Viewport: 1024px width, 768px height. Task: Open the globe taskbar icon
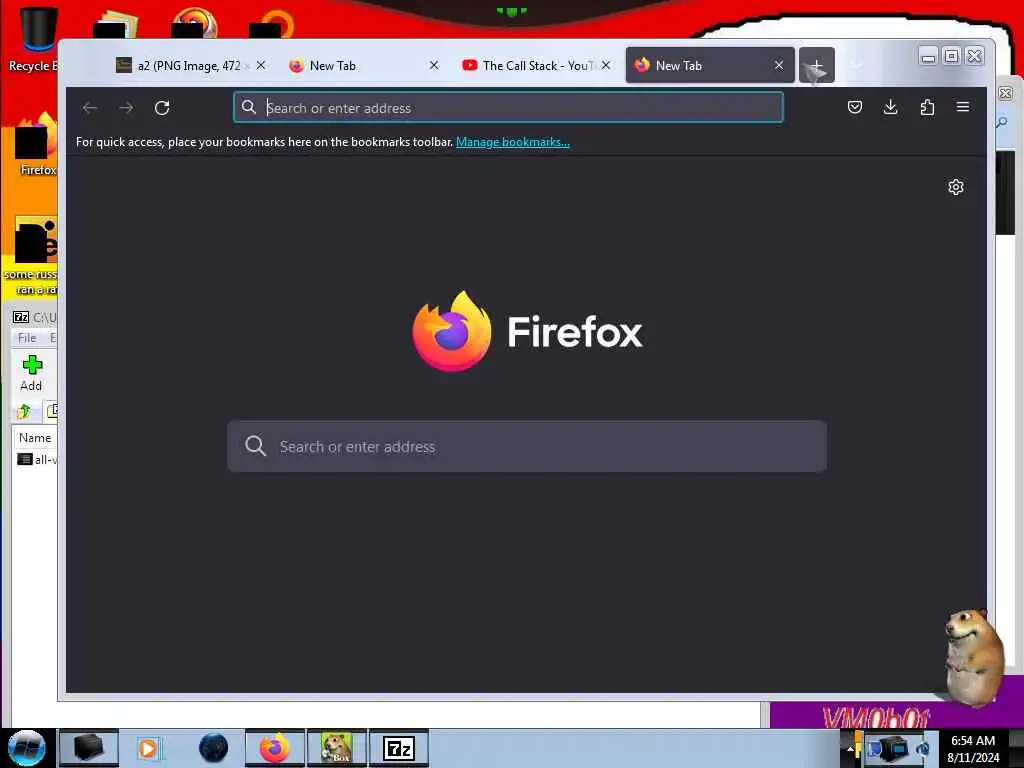pos(214,748)
